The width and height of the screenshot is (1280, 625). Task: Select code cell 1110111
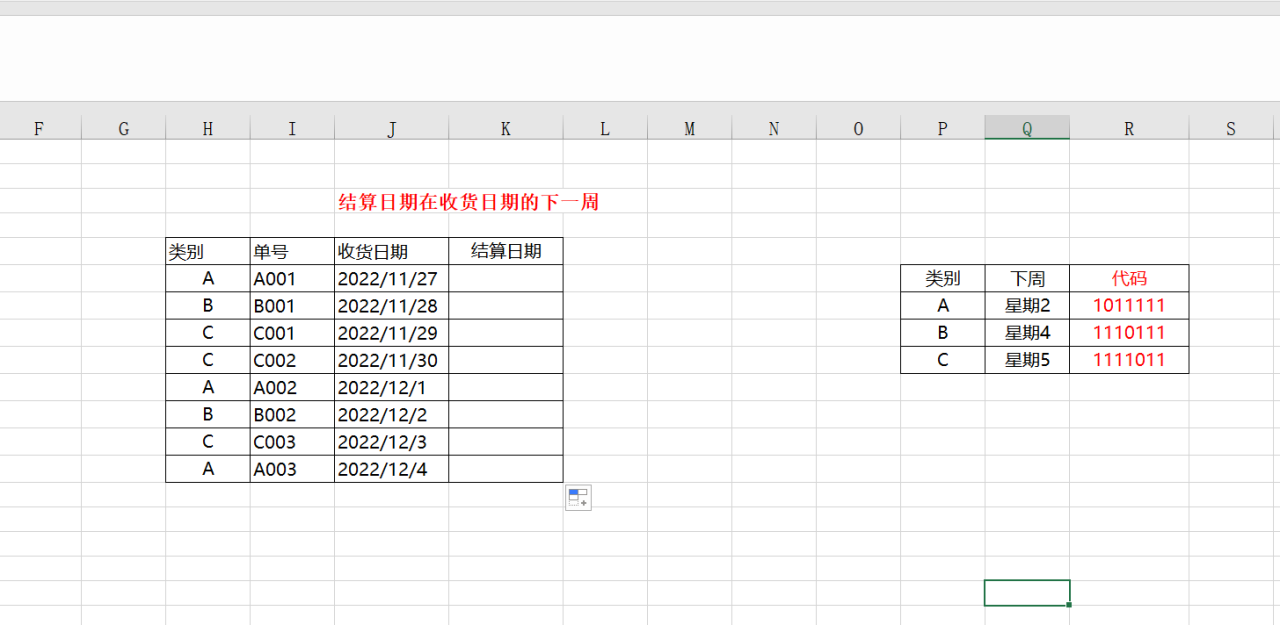pos(1129,333)
